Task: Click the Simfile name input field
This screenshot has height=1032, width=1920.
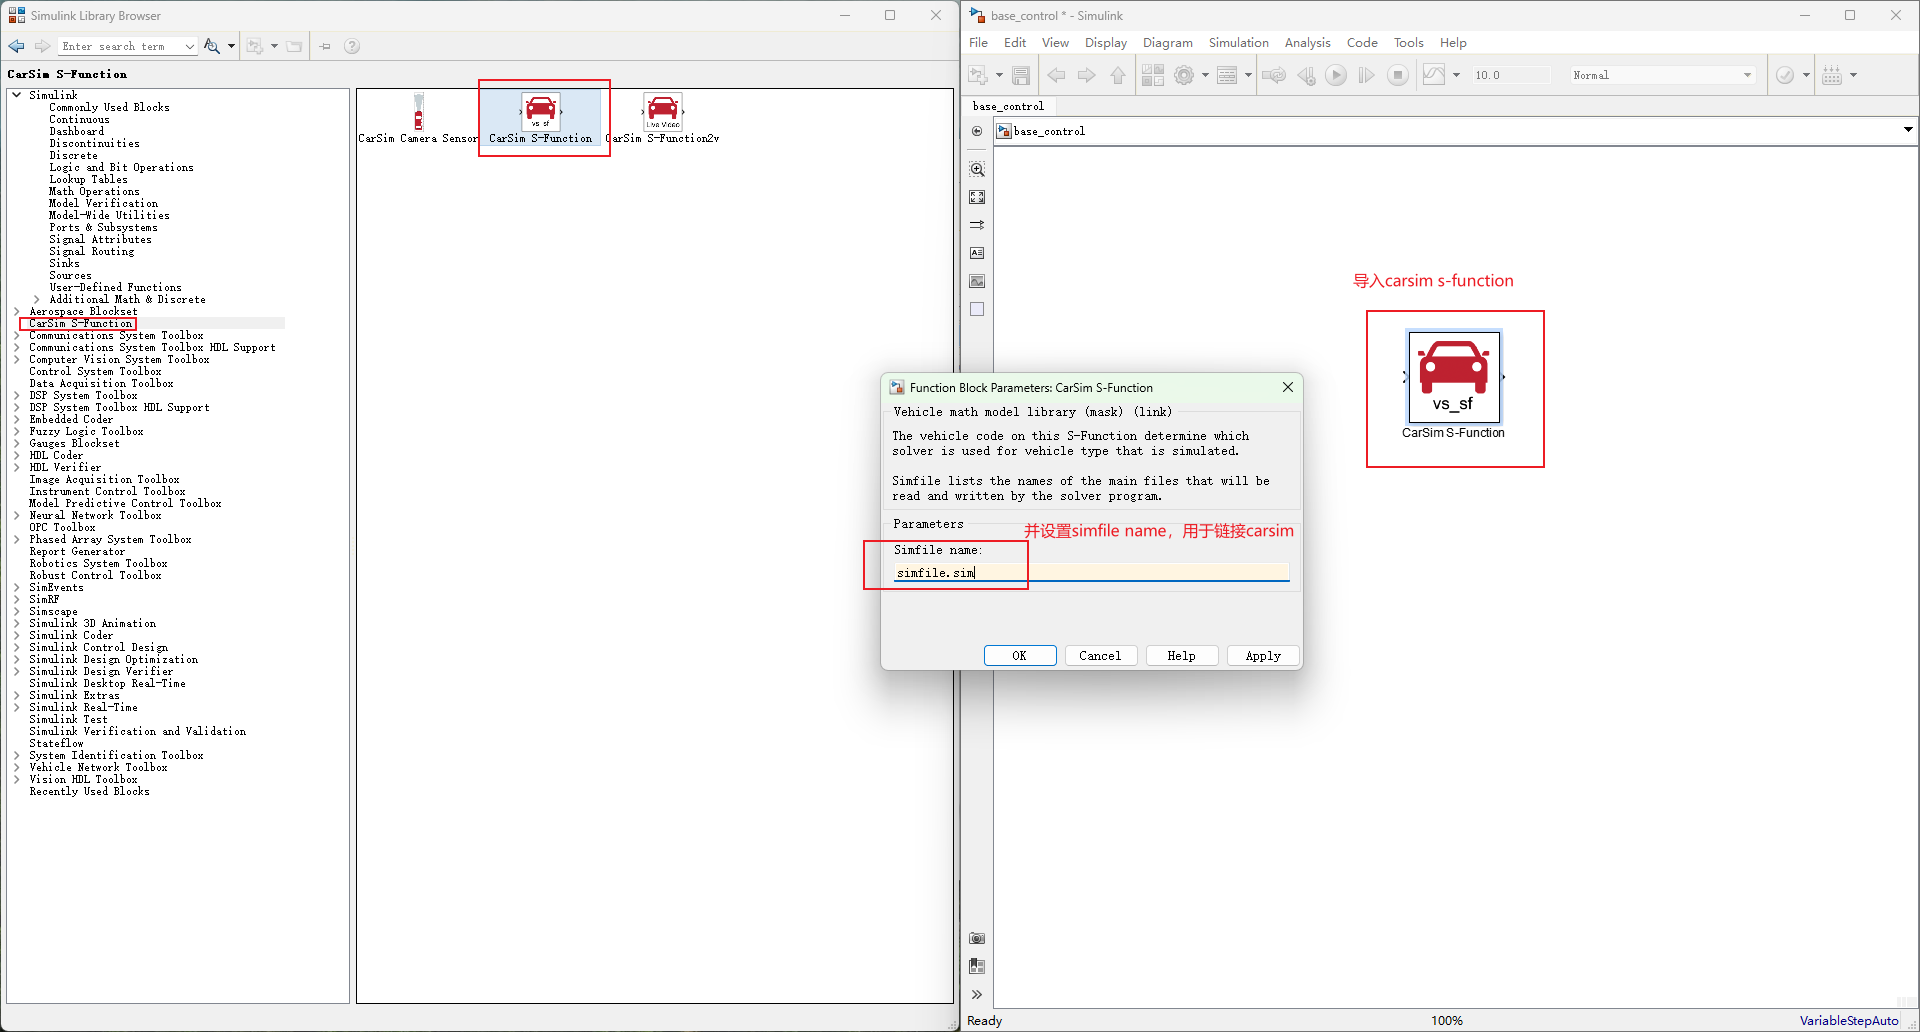Action: (x=1091, y=573)
